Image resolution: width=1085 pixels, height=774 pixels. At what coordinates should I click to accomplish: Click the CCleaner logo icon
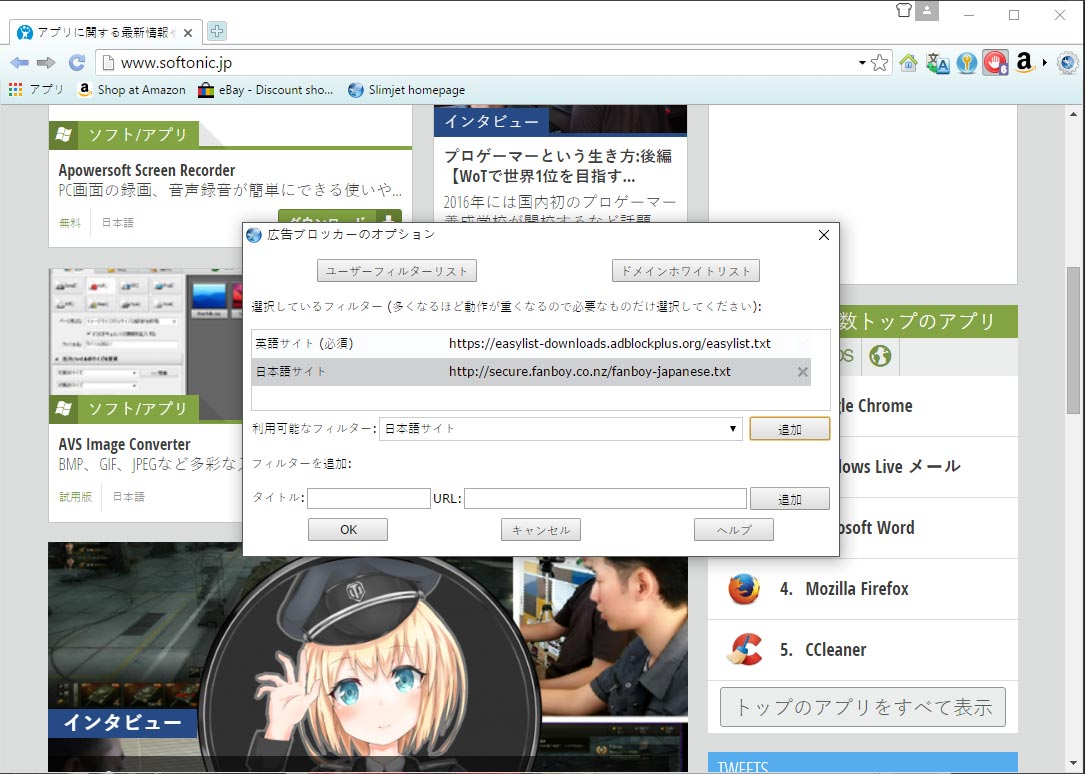click(744, 649)
